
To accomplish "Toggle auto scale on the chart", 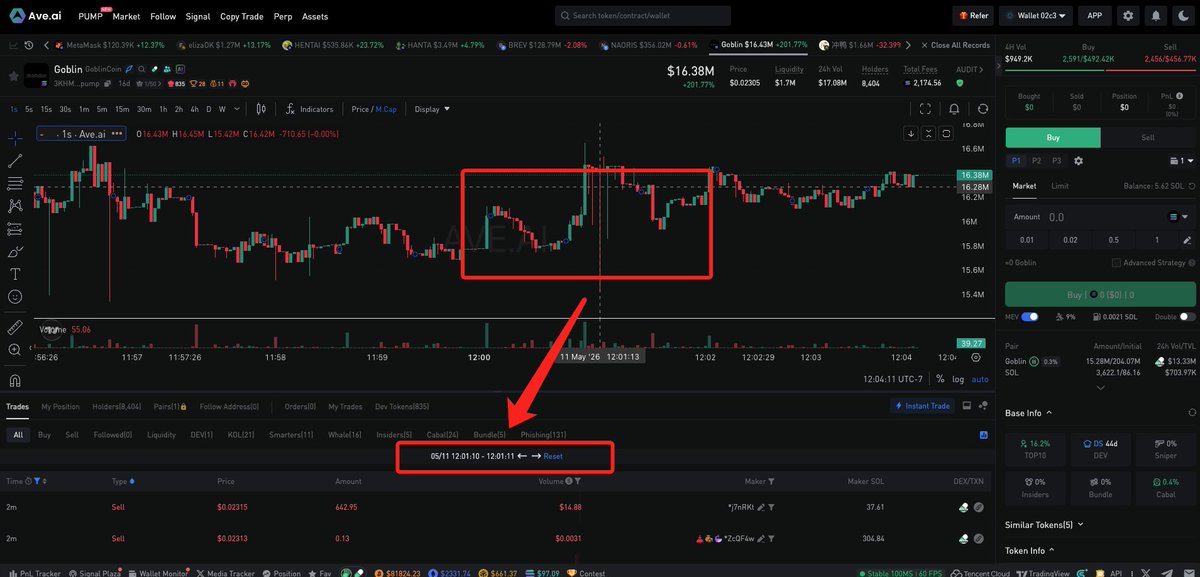I will [980, 379].
